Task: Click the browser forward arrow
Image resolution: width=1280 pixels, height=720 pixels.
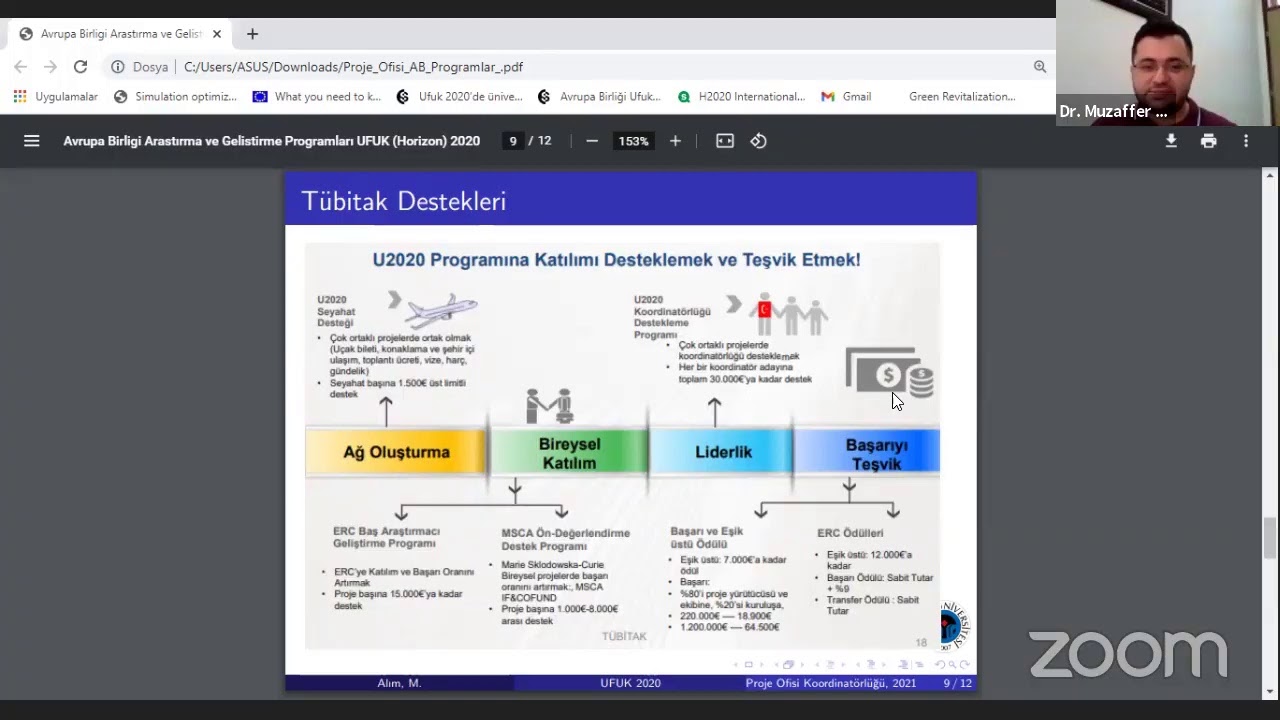Action: [50, 67]
